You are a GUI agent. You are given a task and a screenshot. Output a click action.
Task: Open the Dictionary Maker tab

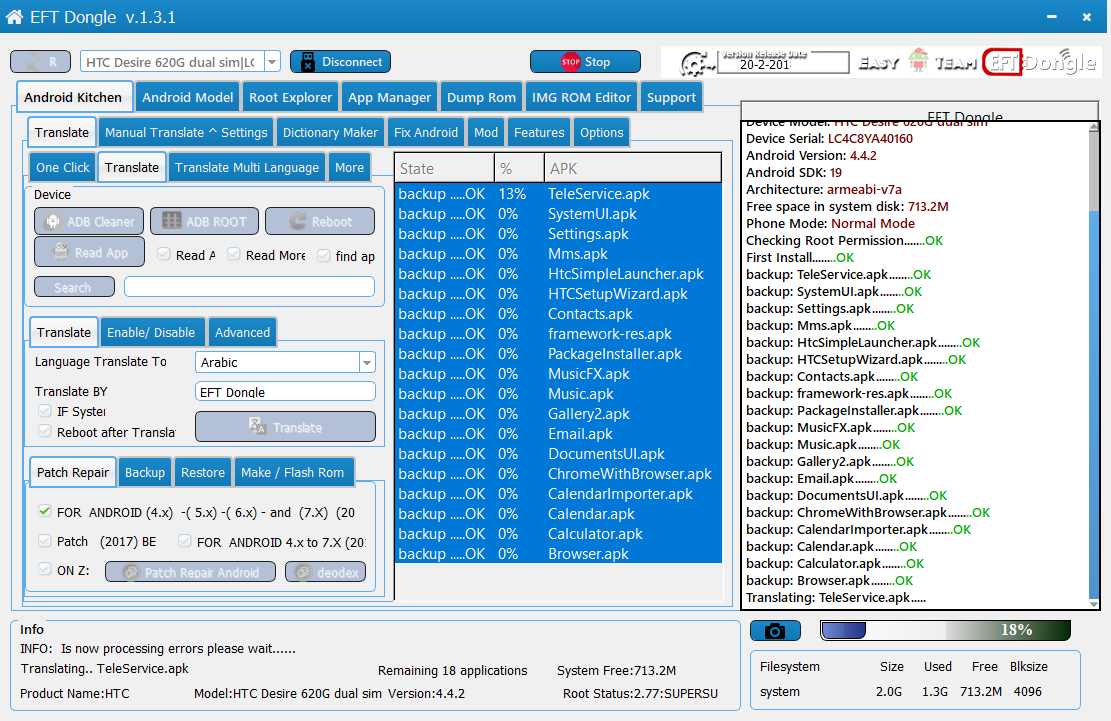pyautogui.click(x=330, y=132)
